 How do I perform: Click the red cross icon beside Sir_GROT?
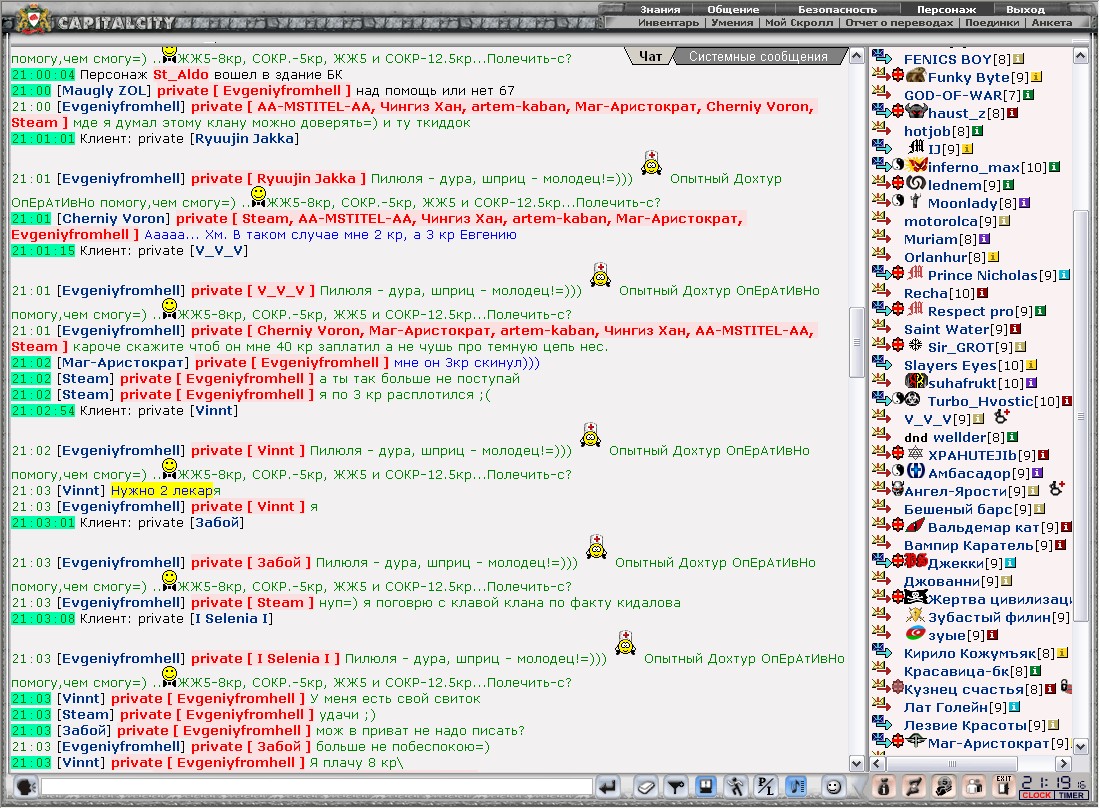pyautogui.click(x=897, y=345)
